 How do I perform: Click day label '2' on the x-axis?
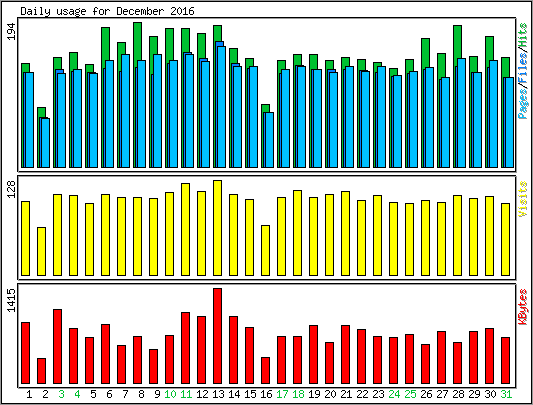45,394
